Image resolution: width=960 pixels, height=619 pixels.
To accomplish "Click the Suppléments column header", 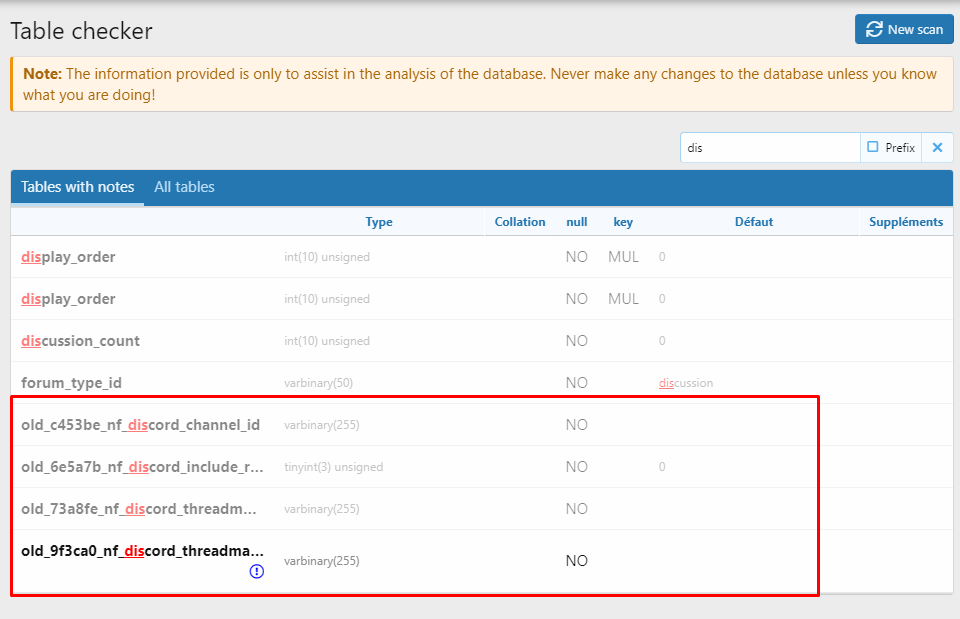I will (x=905, y=222).
